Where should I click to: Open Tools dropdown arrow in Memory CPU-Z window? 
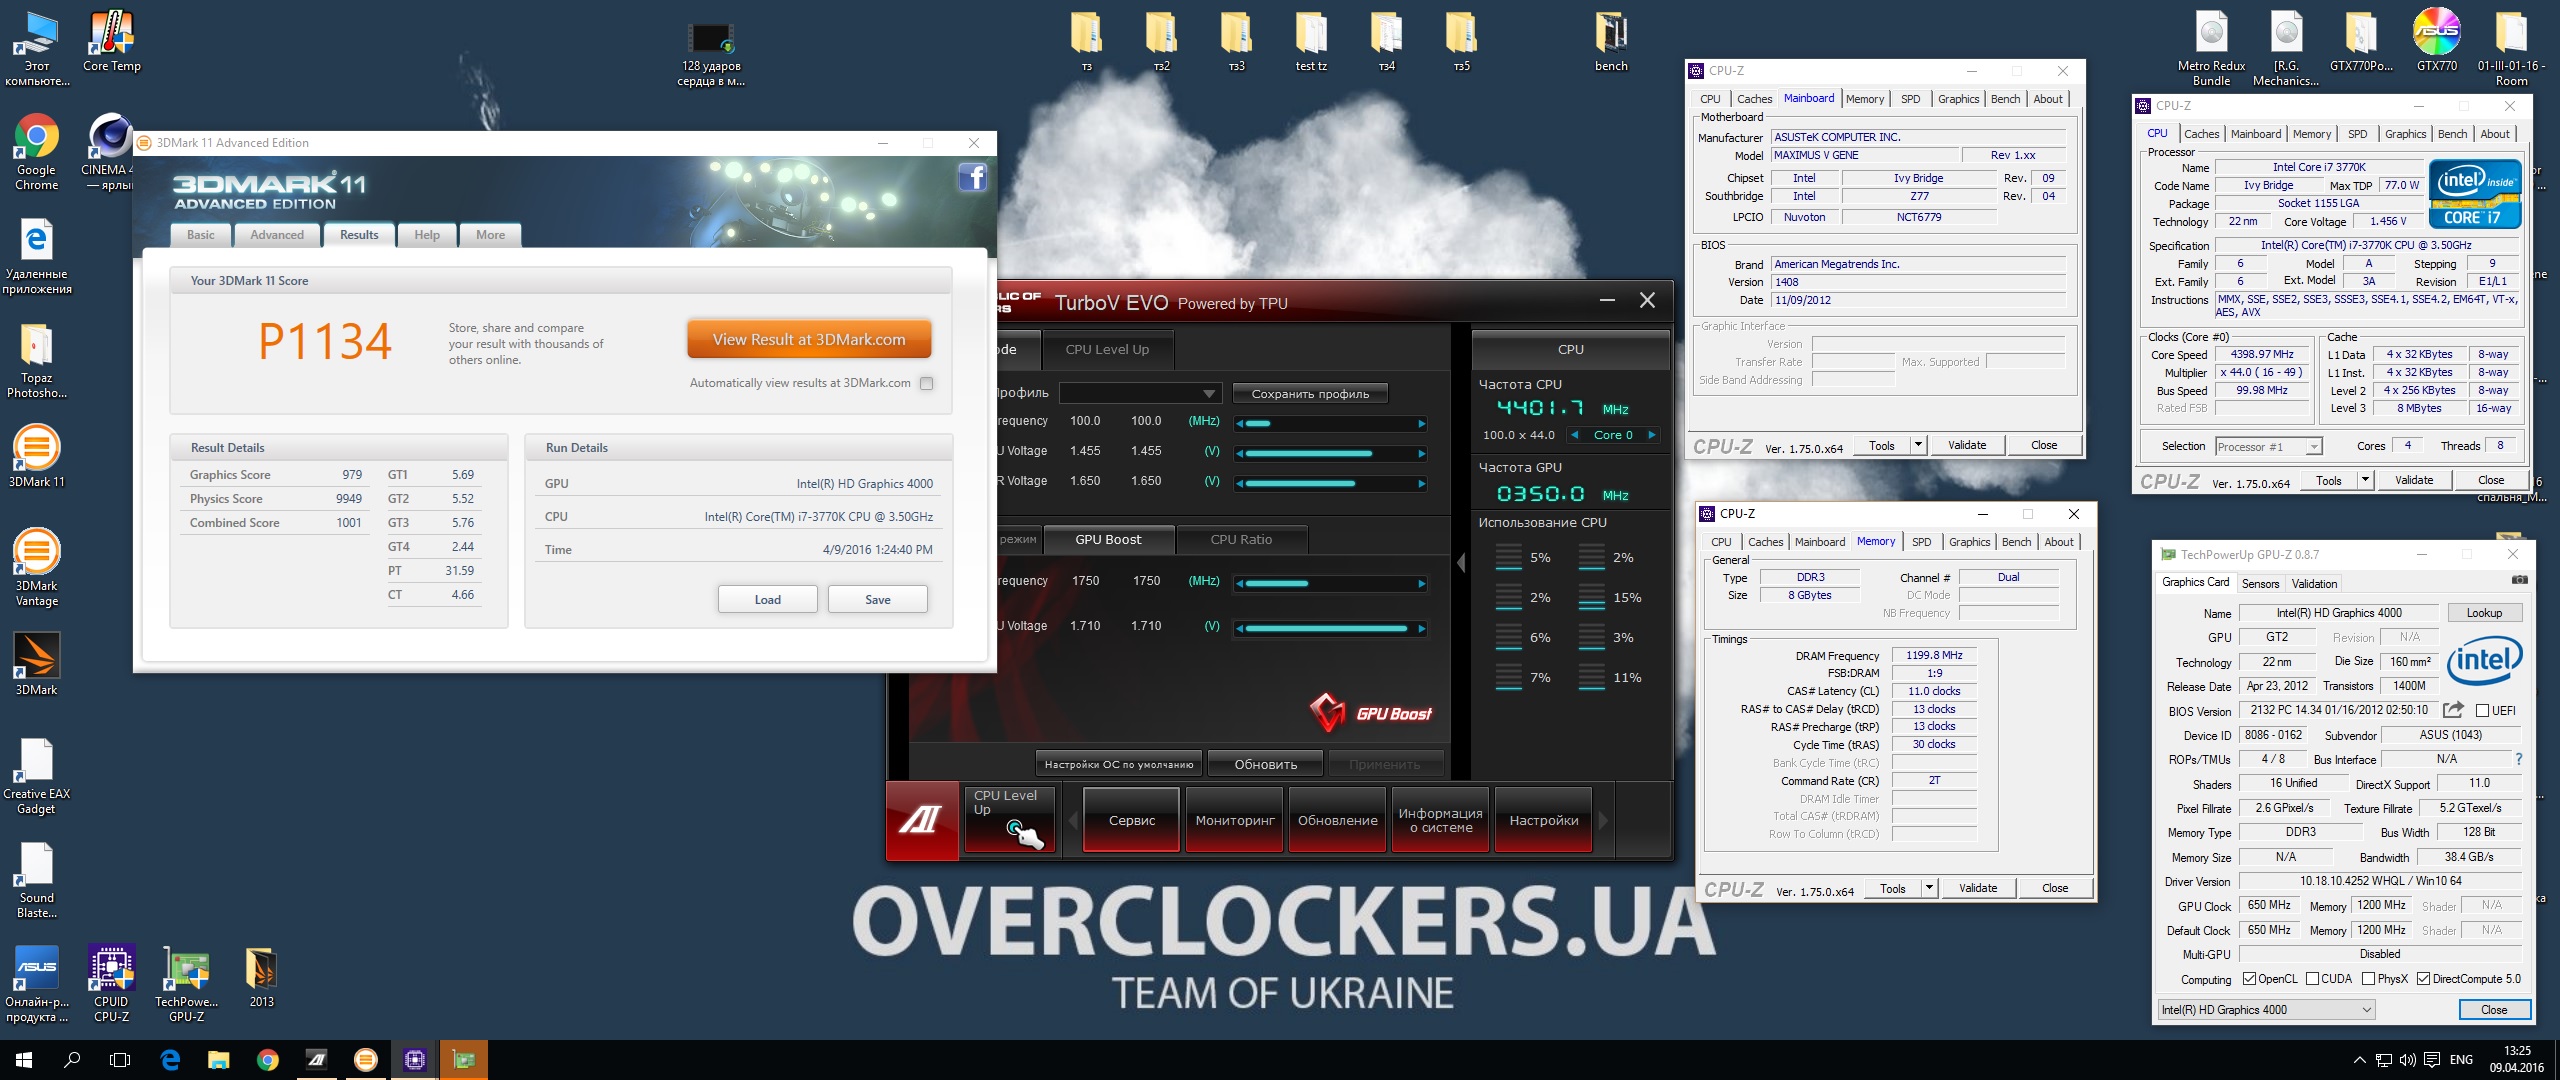point(1929,888)
